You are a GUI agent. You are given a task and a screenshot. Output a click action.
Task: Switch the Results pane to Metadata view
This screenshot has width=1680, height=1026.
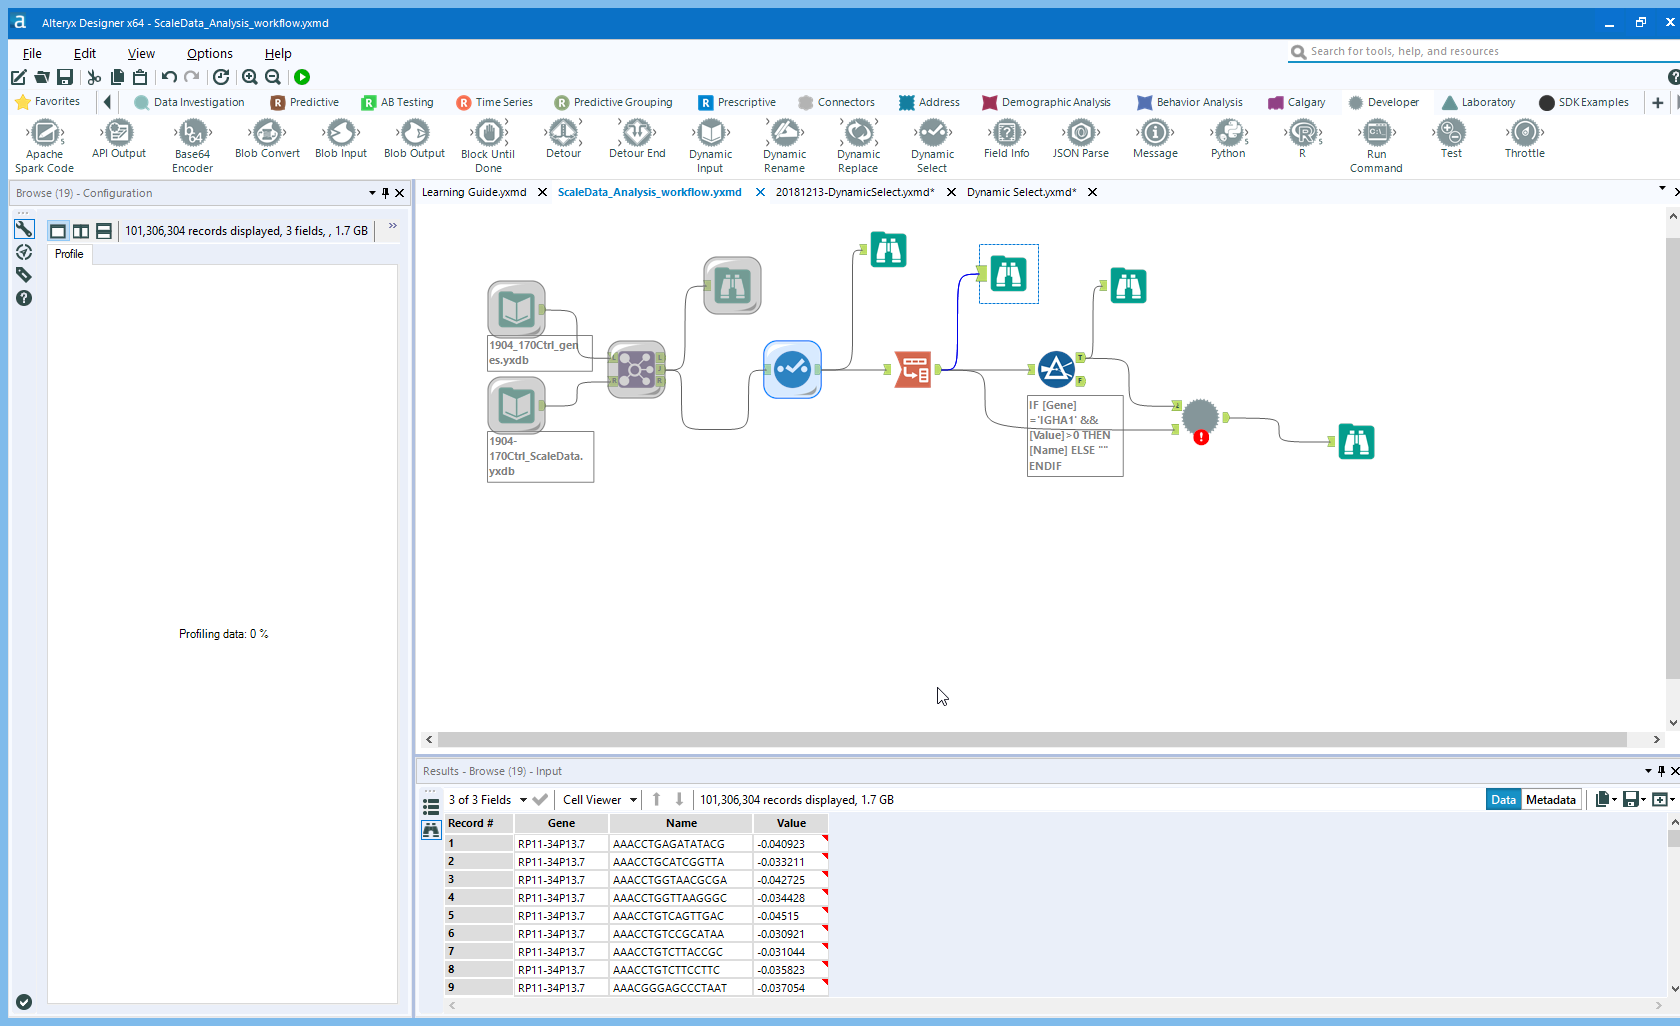click(1550, 799)
